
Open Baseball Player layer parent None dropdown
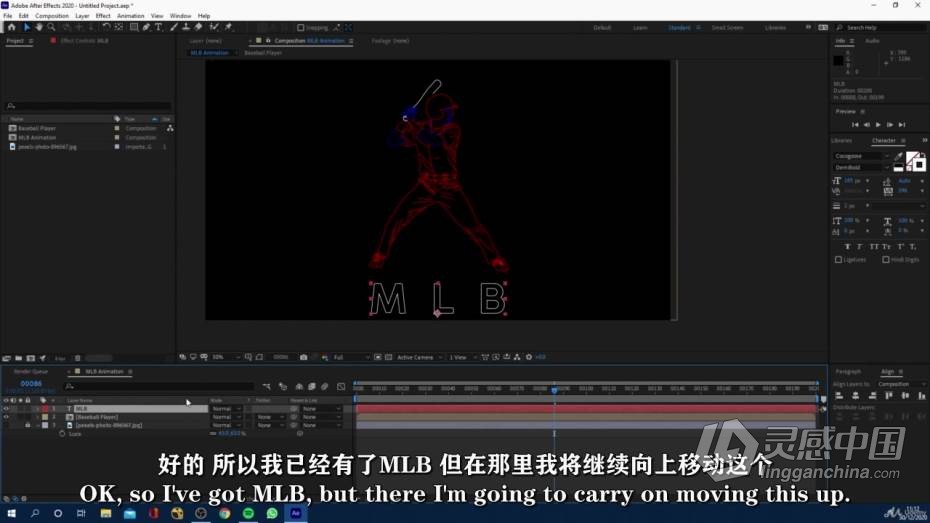321,417
